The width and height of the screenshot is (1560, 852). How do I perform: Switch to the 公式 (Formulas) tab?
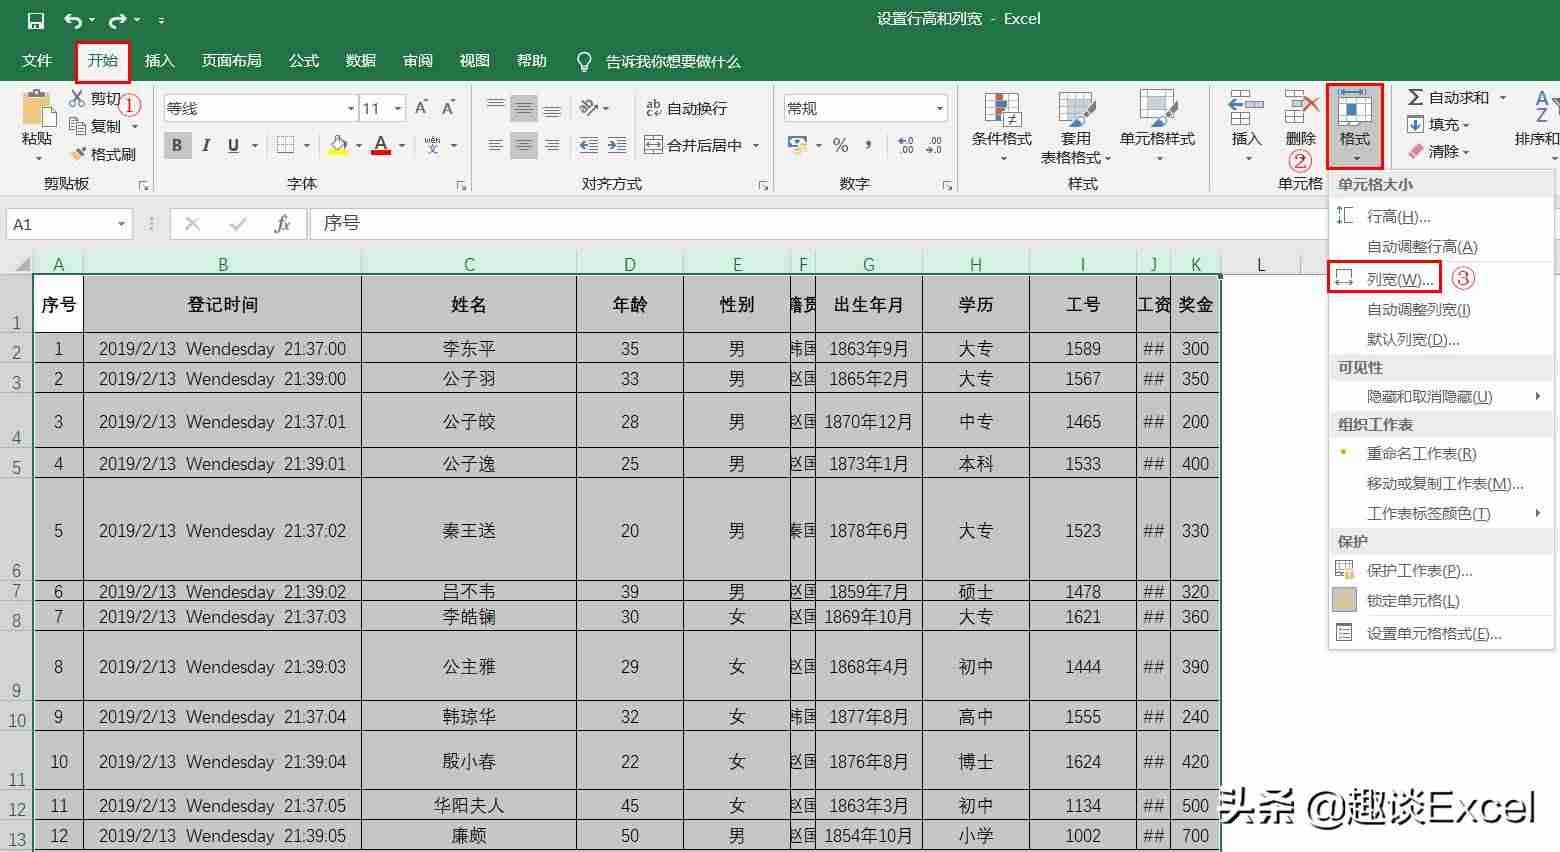tap(304, 61)
